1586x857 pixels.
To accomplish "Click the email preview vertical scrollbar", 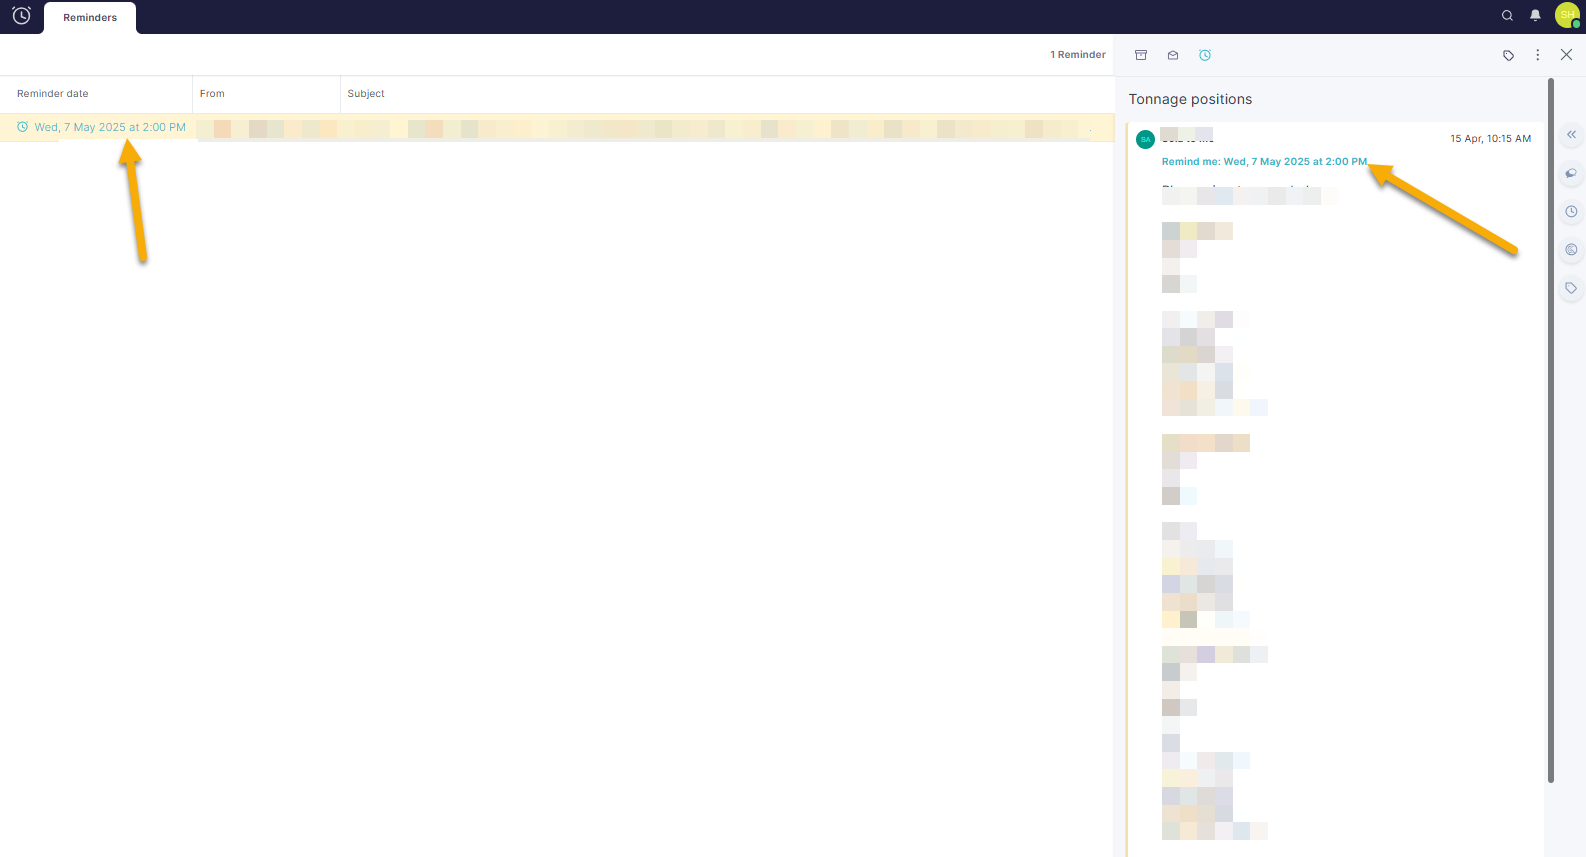I will [1550, 430].
